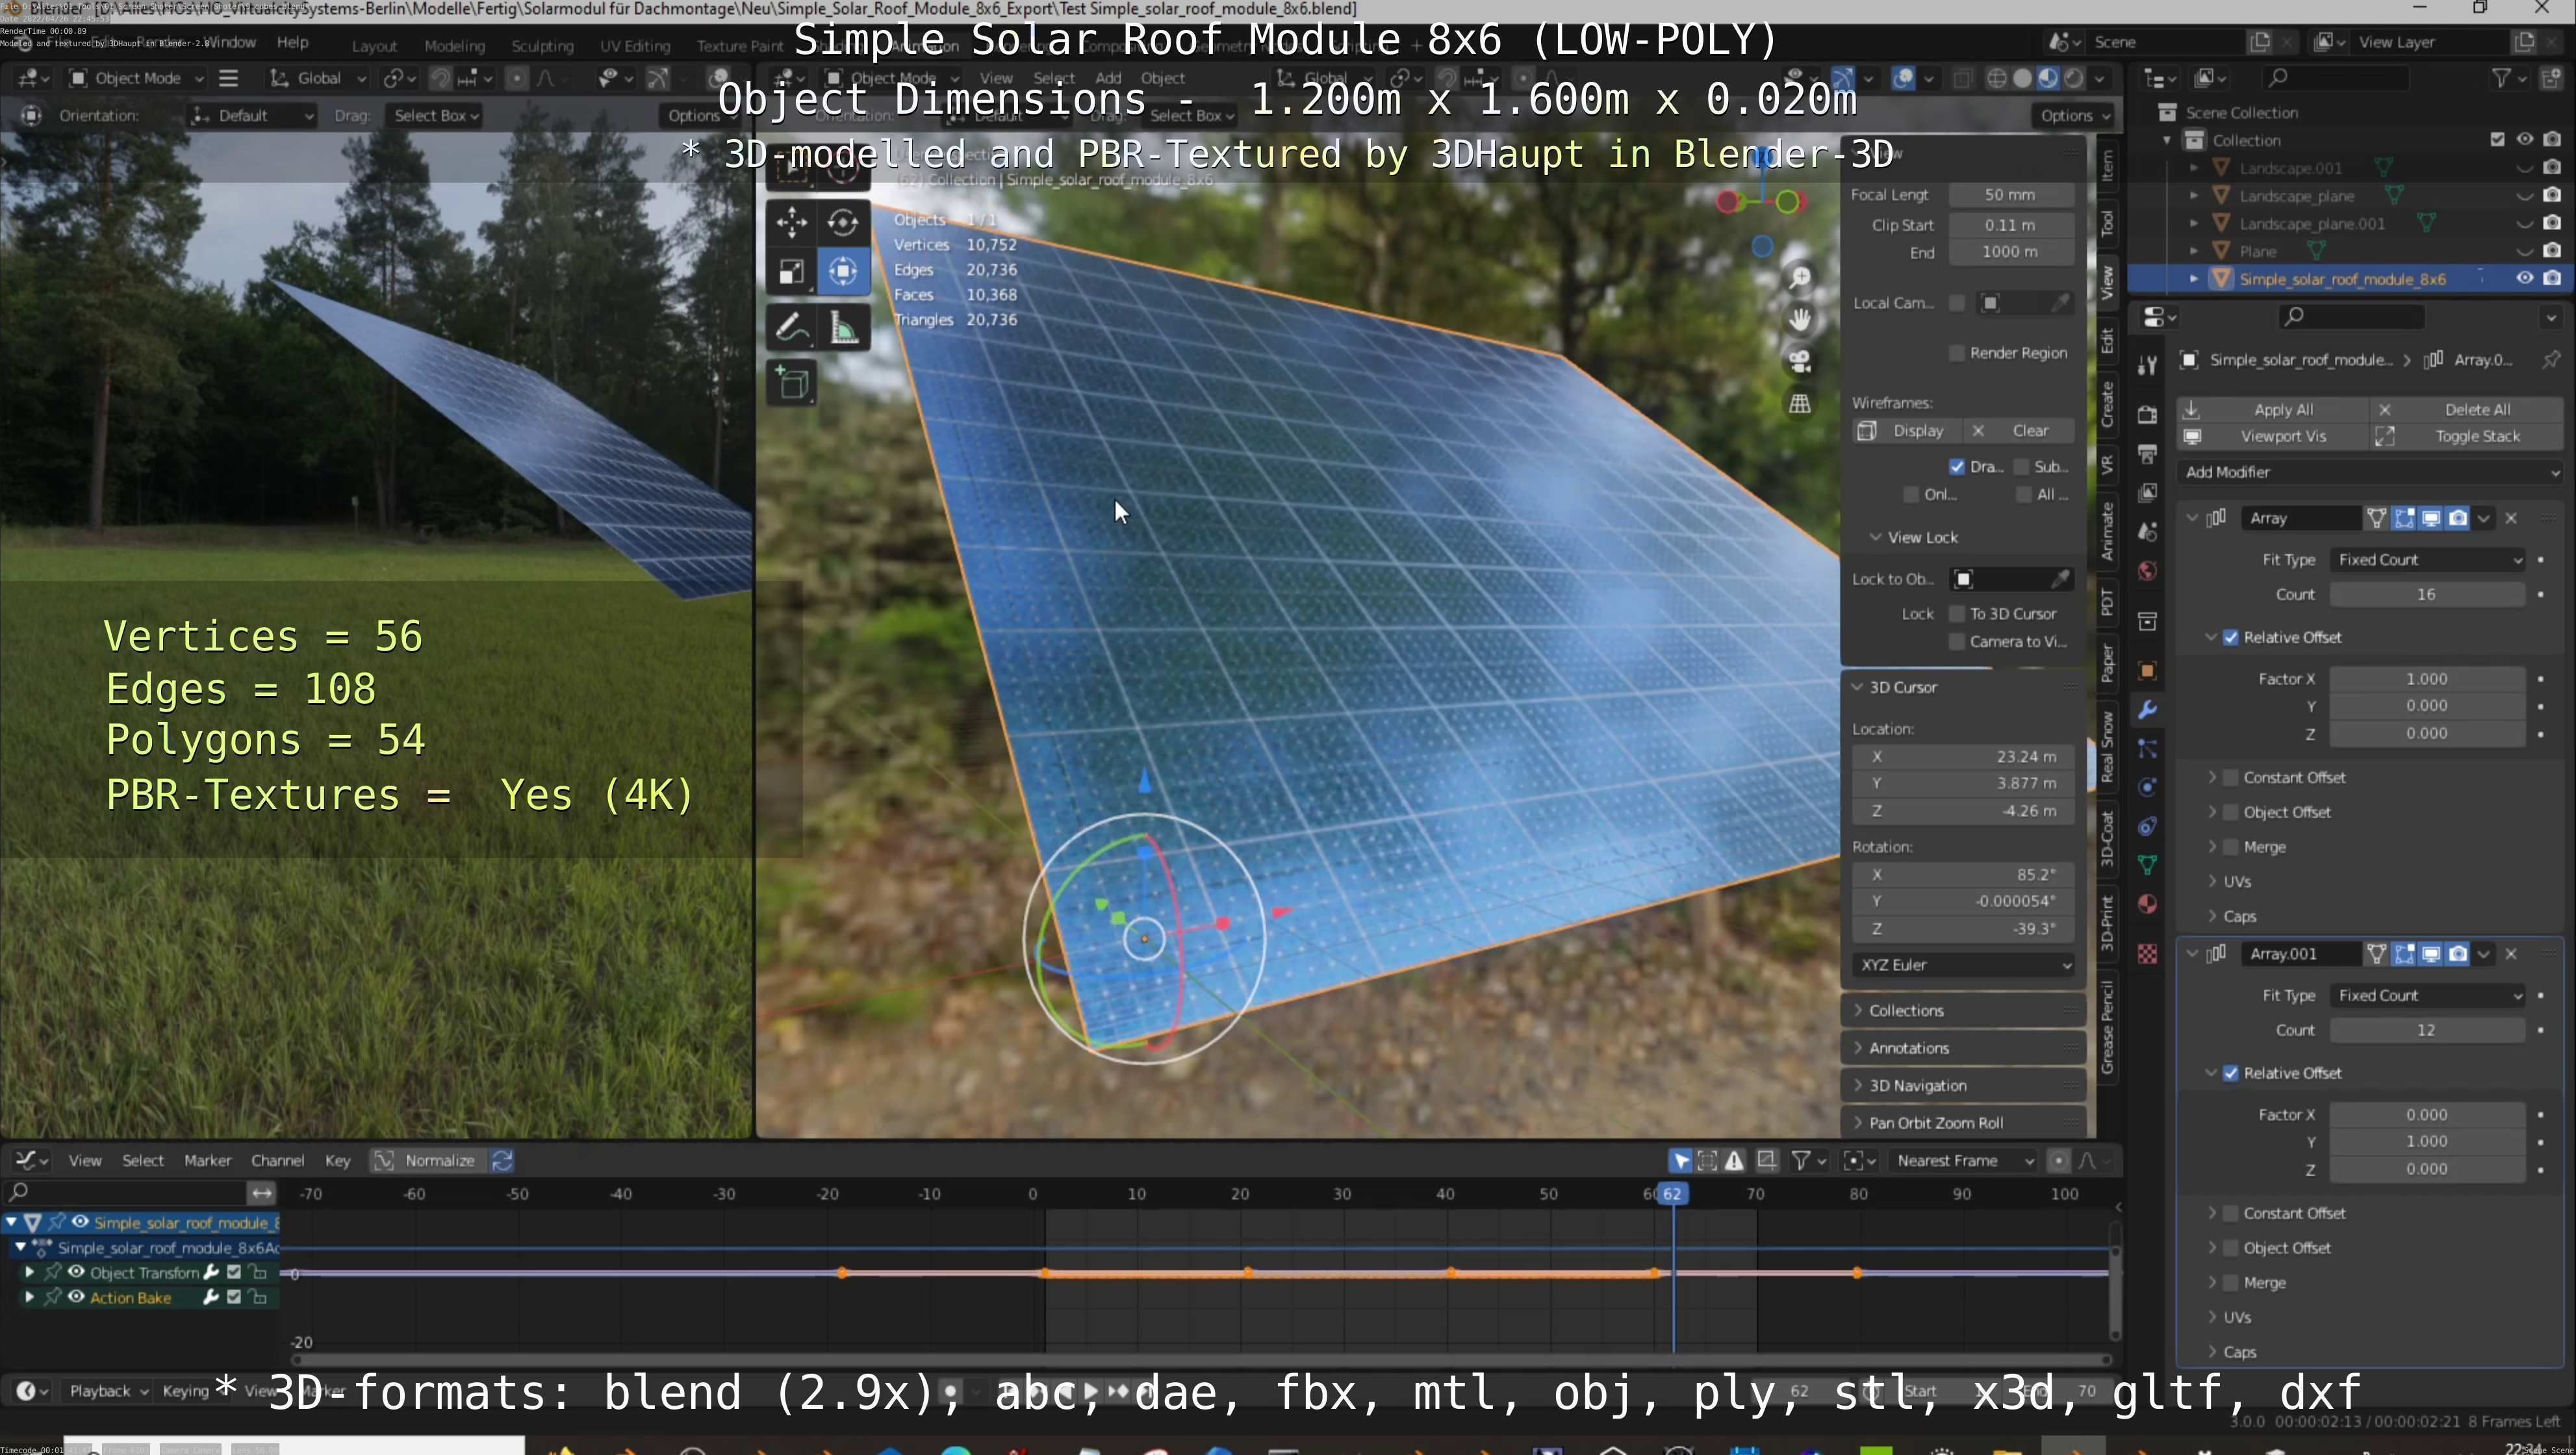
Task: Toggle Relative Offset checkbox of Array modifier
Action: point(2231,638)
